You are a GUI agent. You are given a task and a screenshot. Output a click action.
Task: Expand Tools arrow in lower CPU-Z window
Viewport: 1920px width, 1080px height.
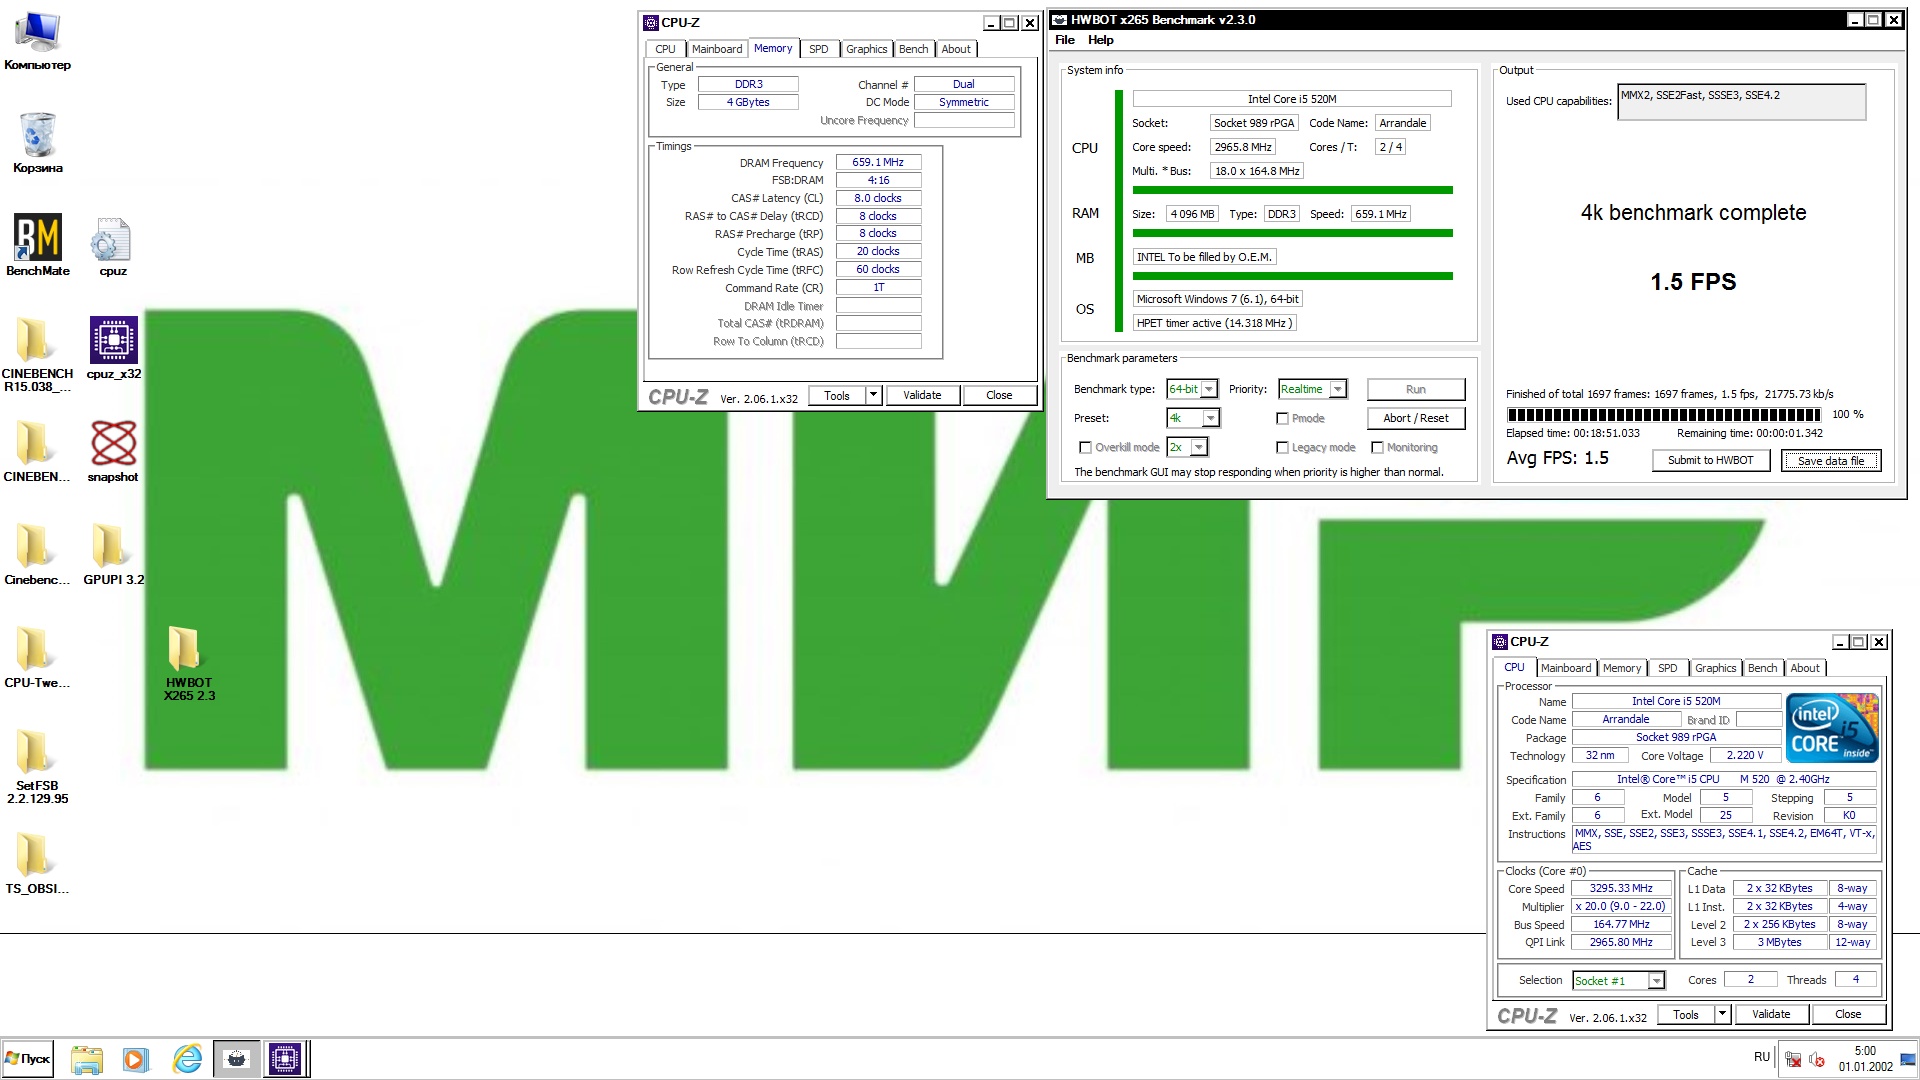(1722, 1014)
